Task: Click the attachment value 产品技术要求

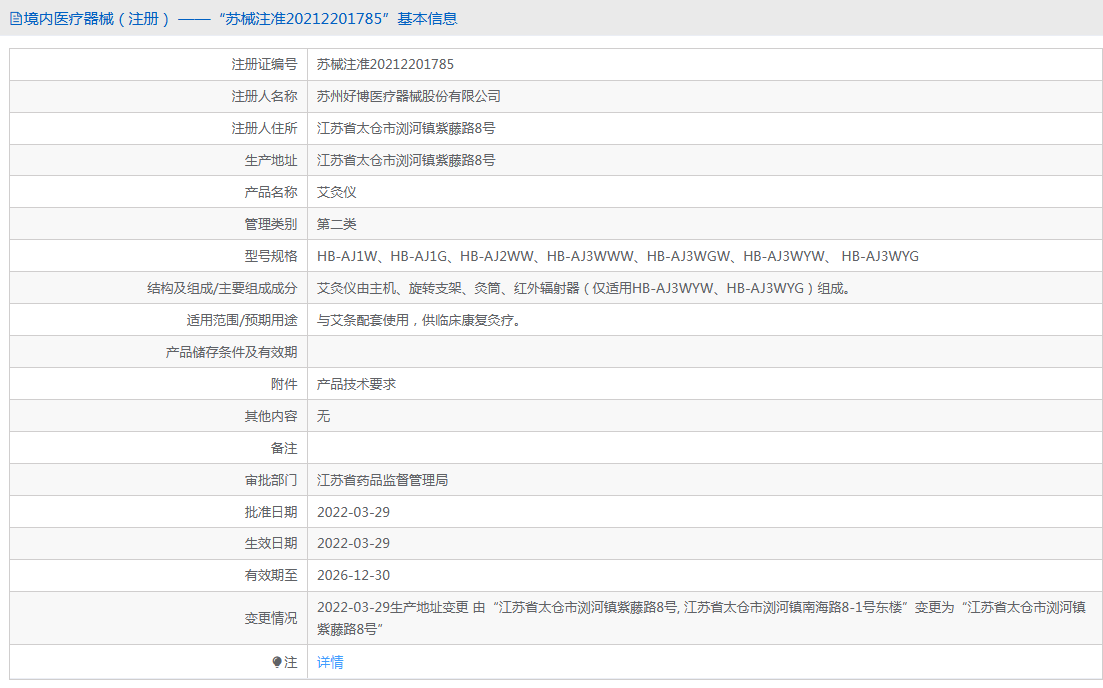Action: coord(356,384)
